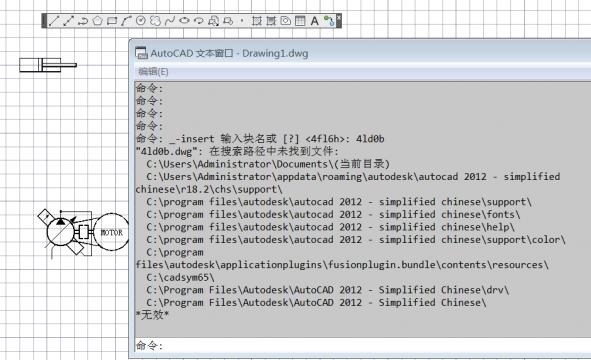Viewport: 591px width, 360px height.
Task: Open the Table tool
Action: [x=300, y=21]
